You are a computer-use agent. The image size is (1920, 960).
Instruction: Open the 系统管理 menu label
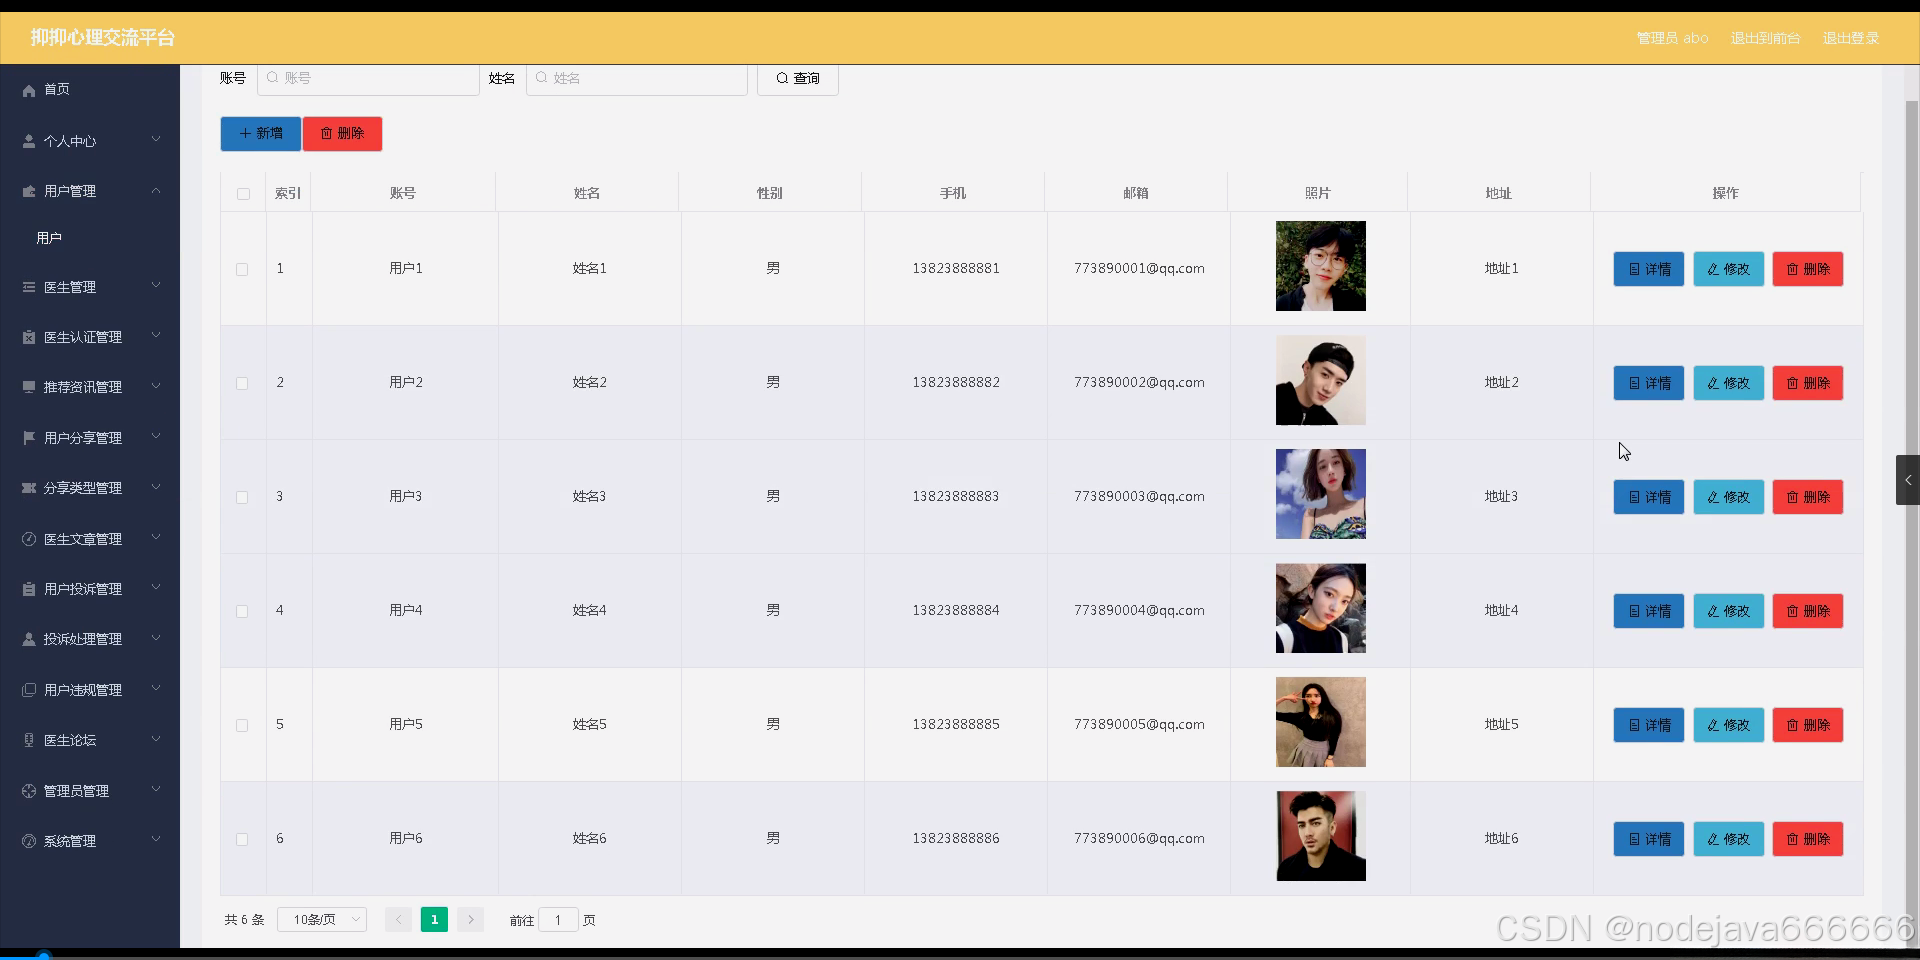[70, 841]
